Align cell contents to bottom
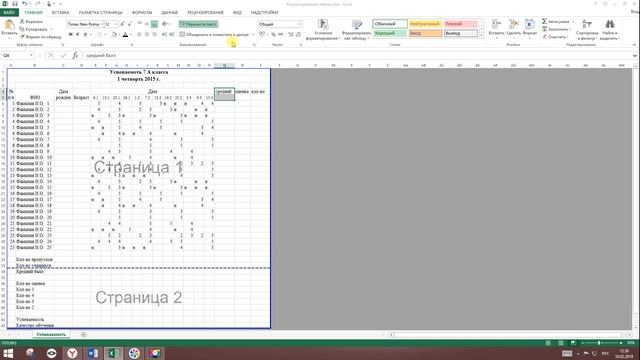640x360 pixels. coord(154,24)
